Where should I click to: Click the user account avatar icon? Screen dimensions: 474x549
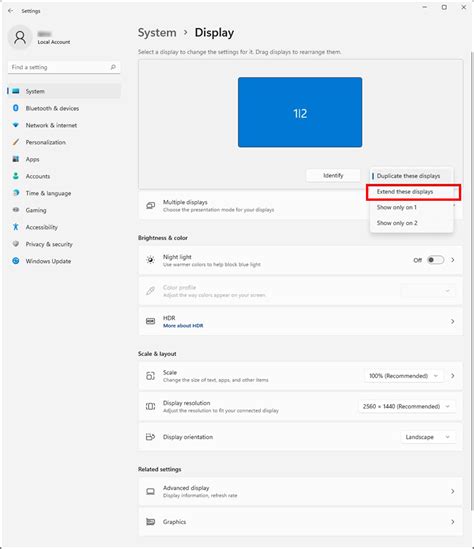[20, 37]
